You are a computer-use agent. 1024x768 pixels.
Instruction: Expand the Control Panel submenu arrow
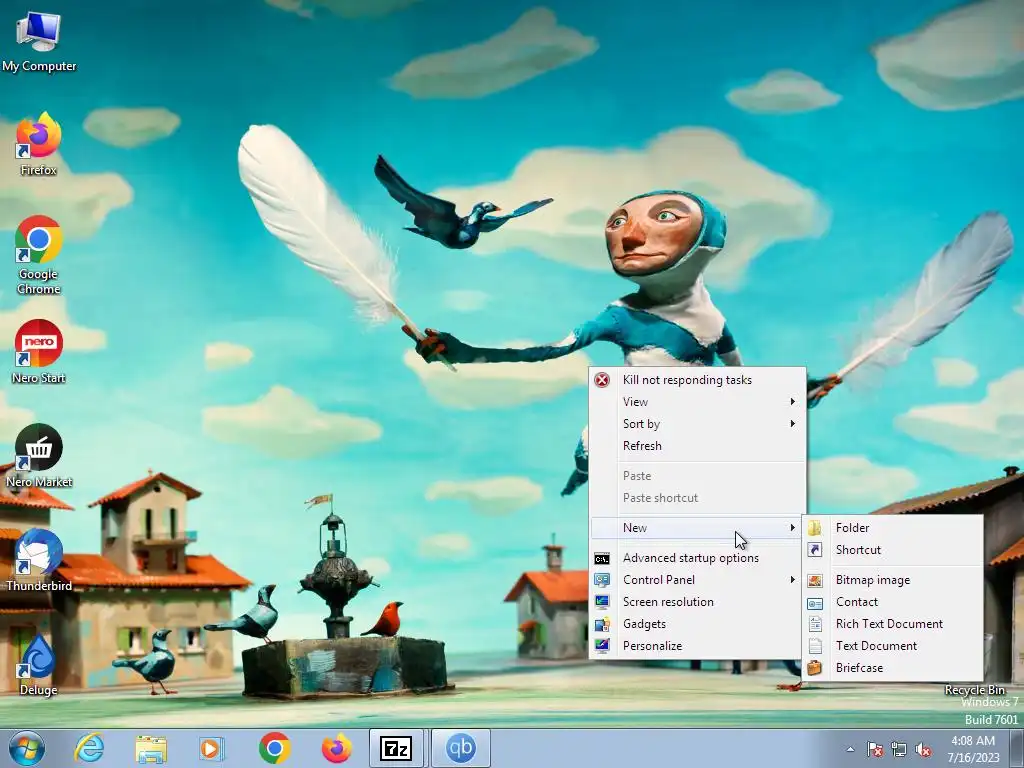pos(793,580)
